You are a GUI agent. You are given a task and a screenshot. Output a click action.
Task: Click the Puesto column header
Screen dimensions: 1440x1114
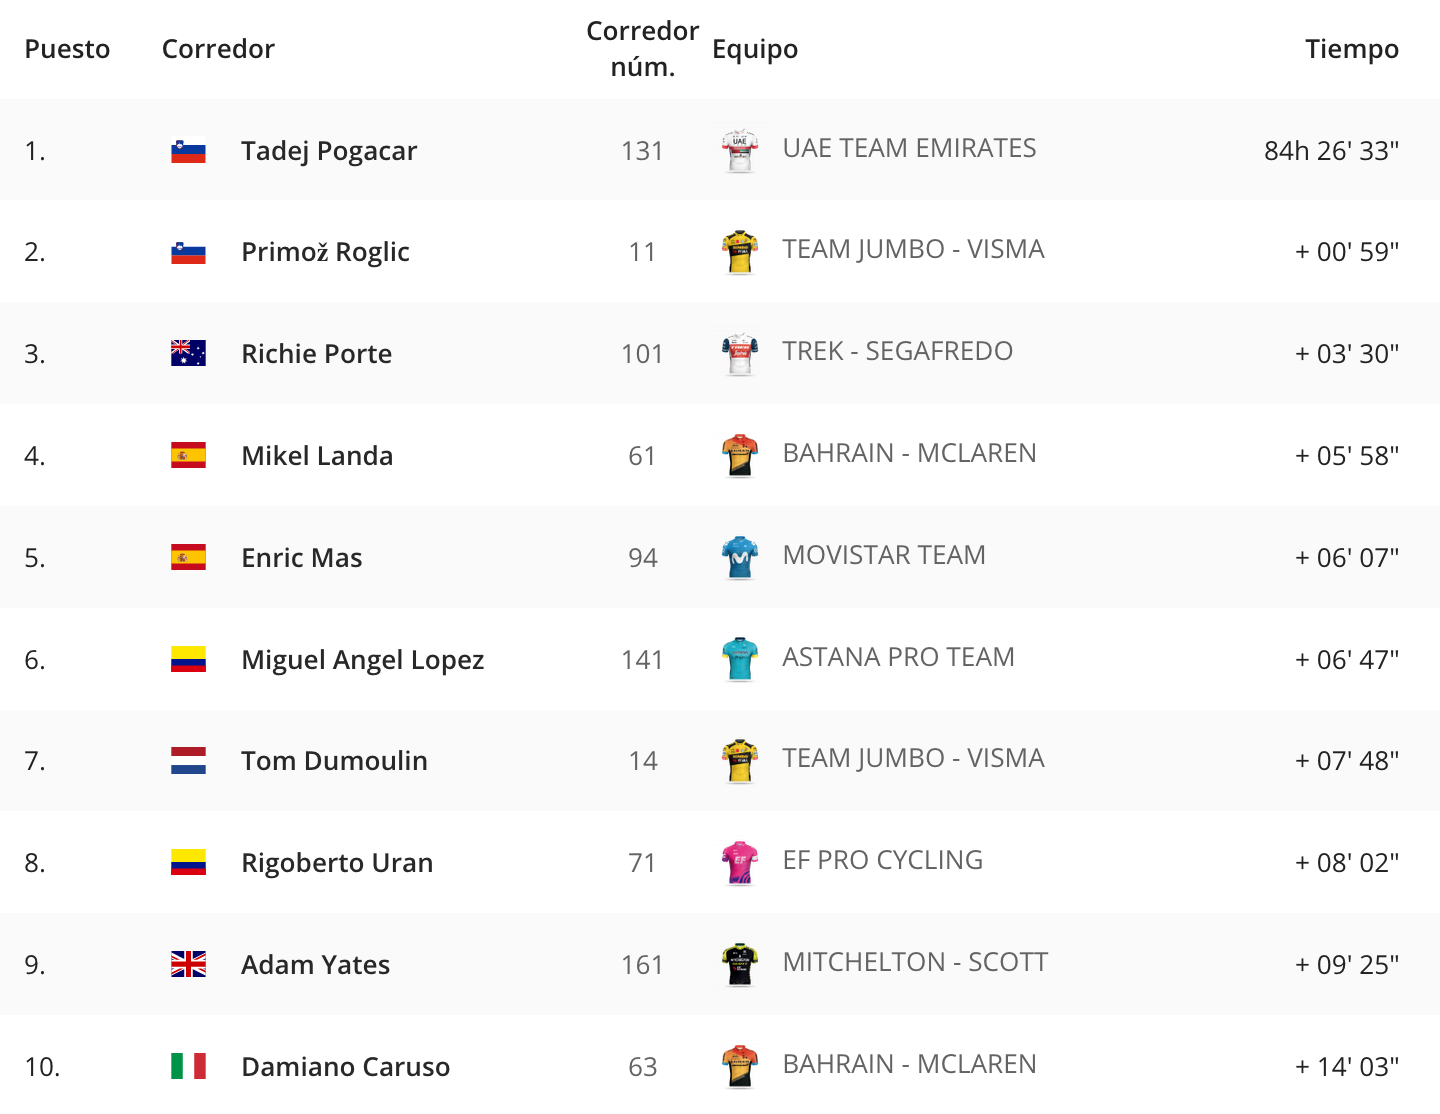click(67, 49)
